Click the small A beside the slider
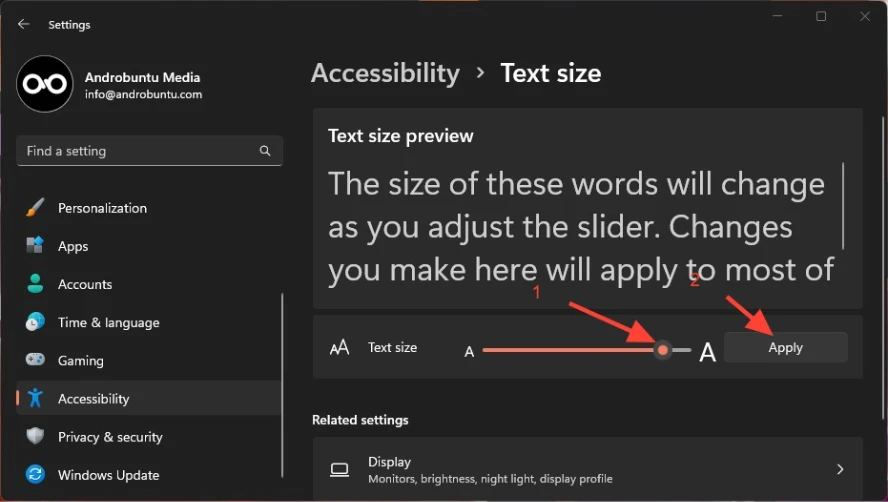 pos(469,352)
